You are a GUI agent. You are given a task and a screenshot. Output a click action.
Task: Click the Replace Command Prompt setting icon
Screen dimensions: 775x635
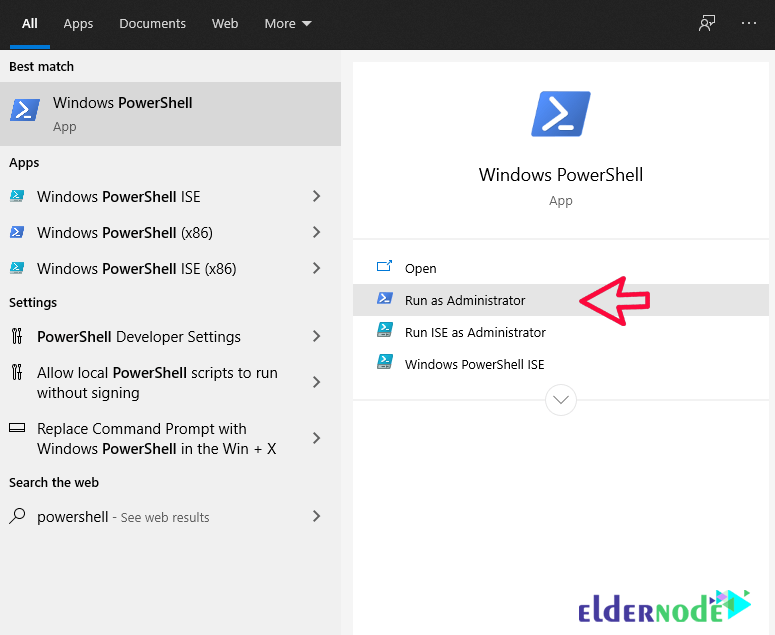point(17,427)
